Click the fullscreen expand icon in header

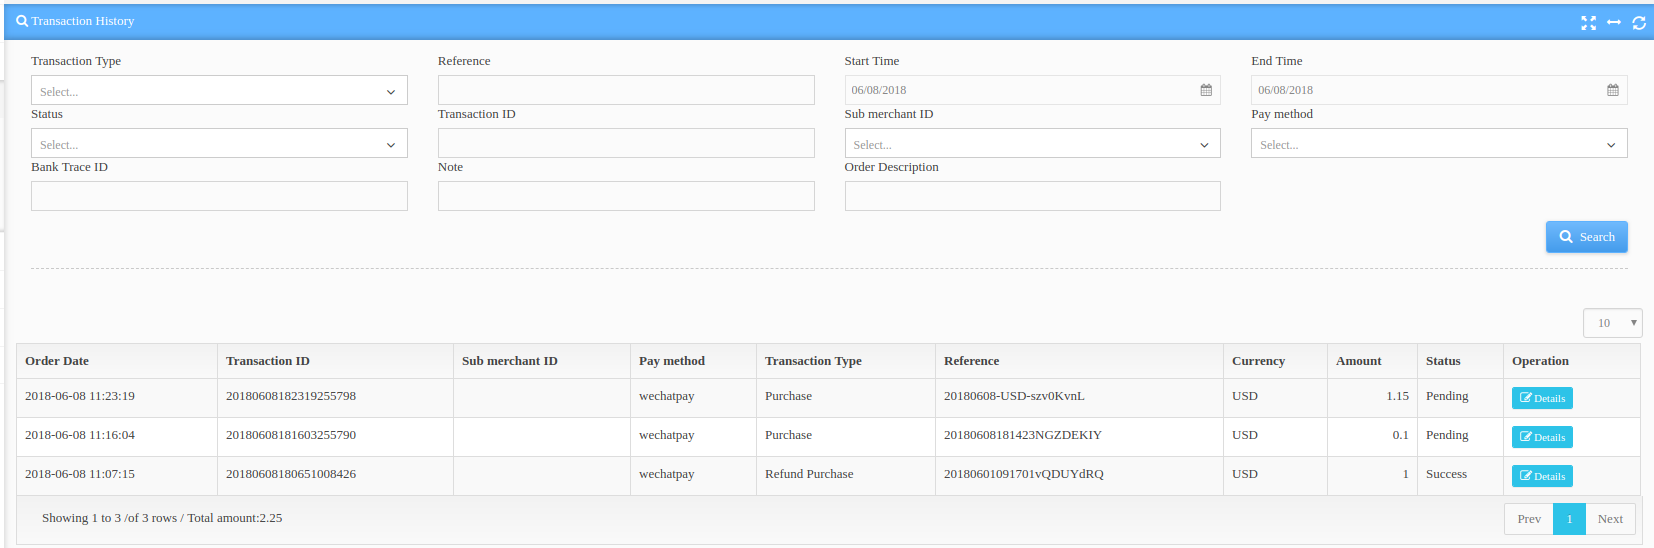1588,22
